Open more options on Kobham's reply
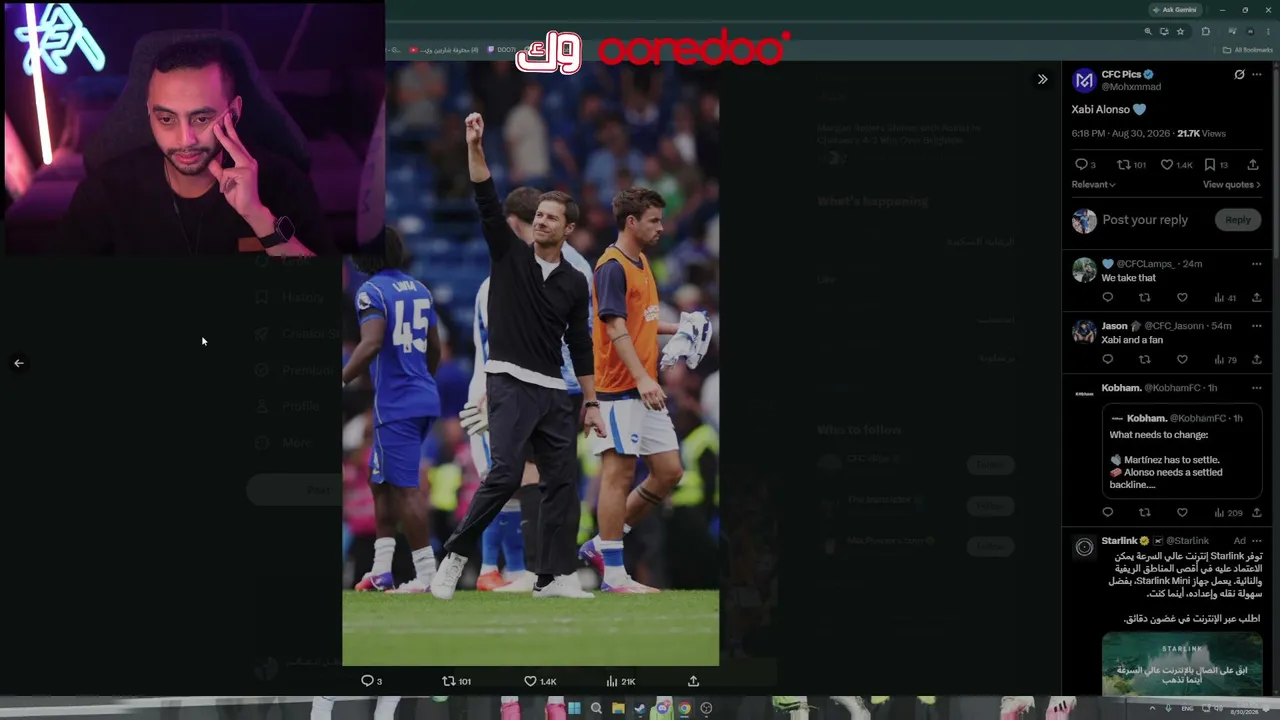 (x=1257, y=388)
